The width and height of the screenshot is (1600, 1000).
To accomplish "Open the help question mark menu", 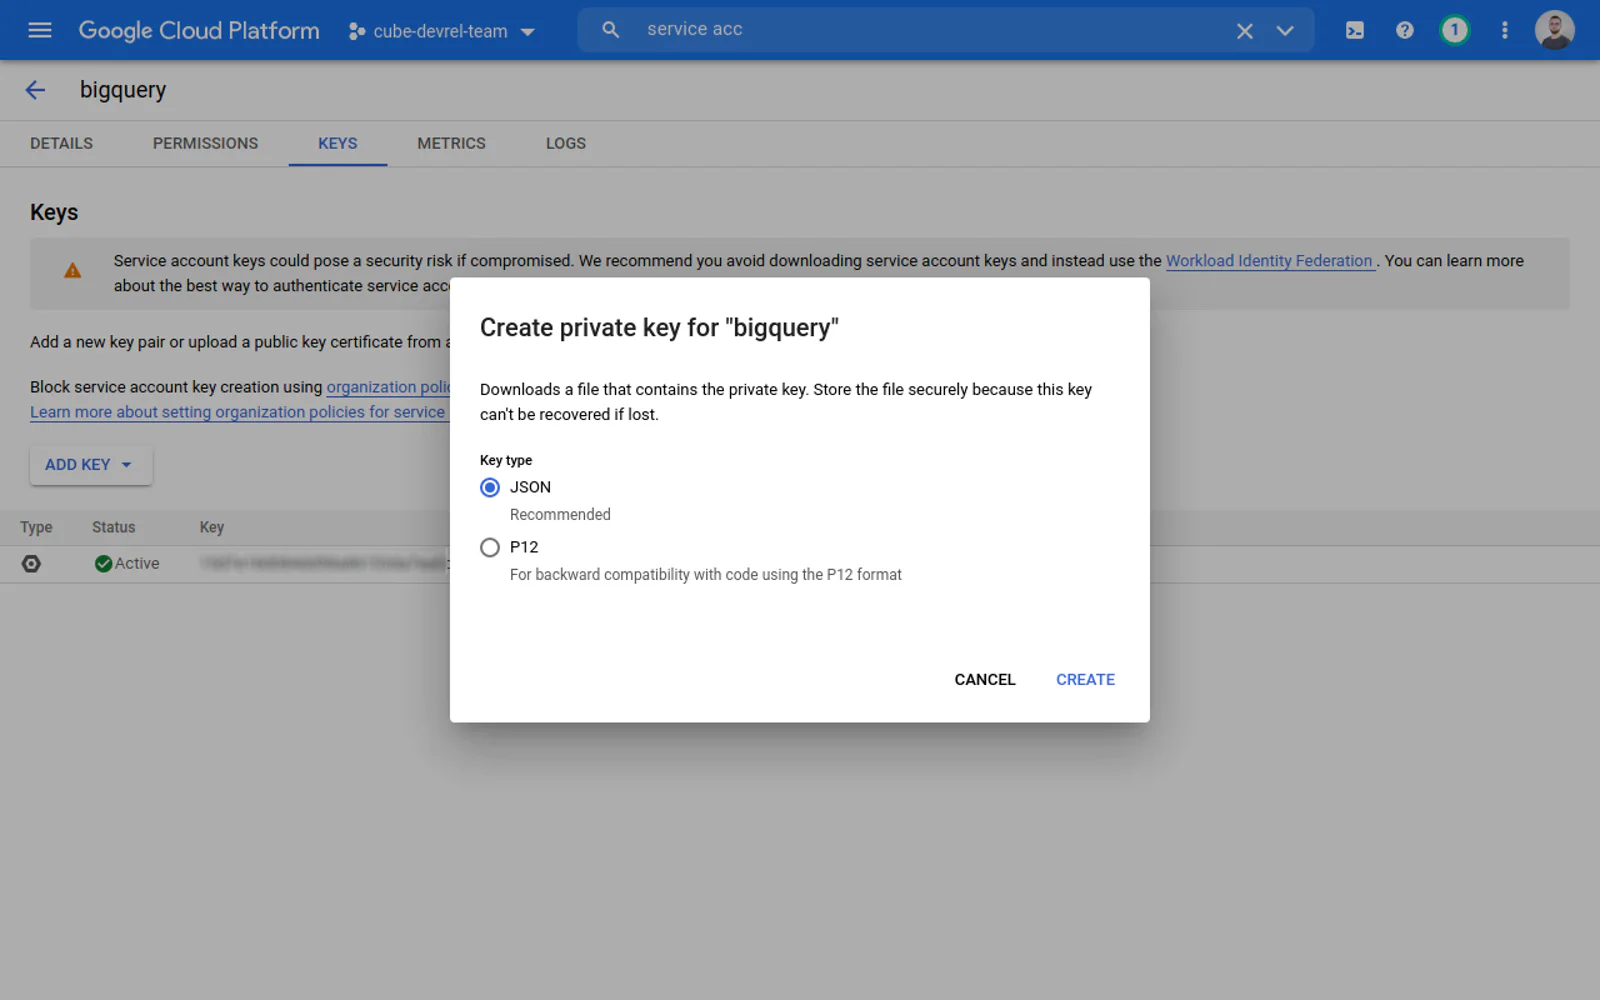I will tap(1405, 30).
